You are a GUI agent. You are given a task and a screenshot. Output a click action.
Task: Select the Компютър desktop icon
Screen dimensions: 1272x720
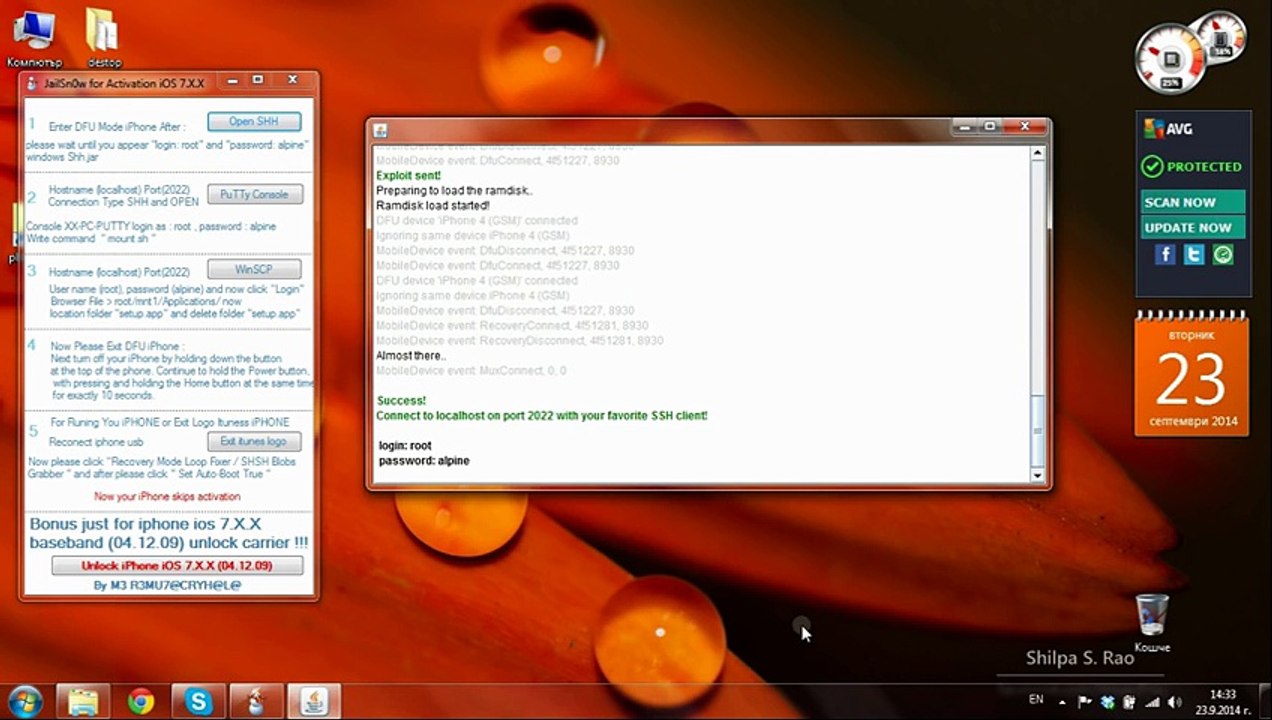point(34,38)
